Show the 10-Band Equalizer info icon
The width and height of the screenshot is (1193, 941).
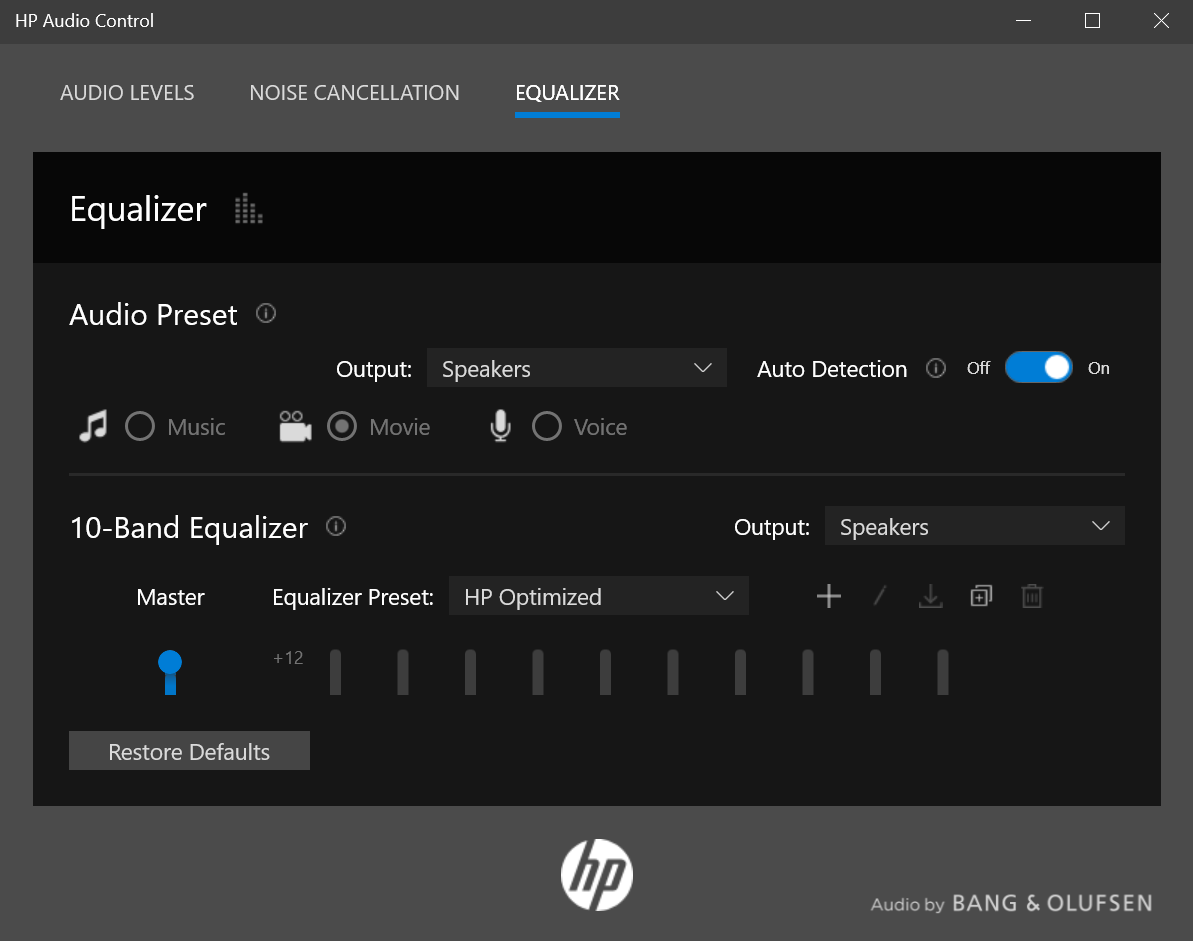pos(336,527)
